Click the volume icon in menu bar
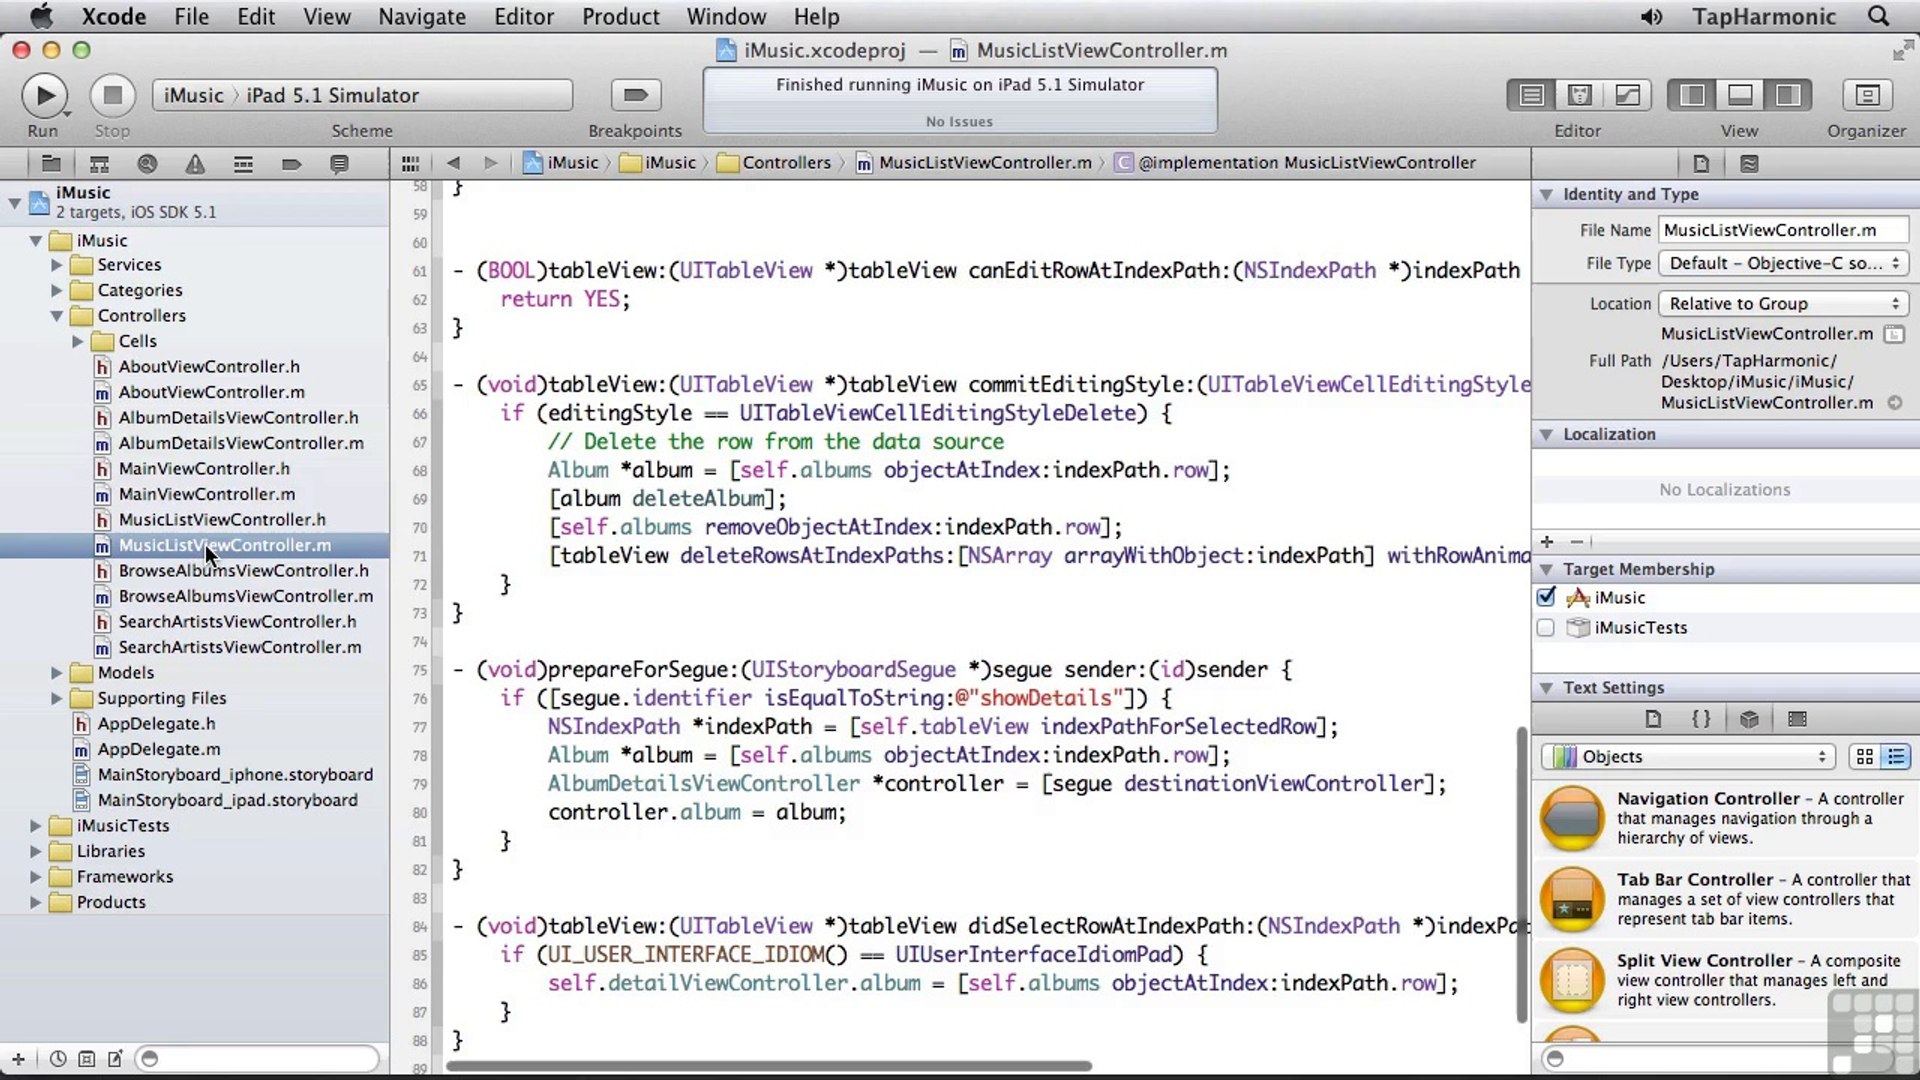Screen dimensions: 1920x1080 pos(1651,16)
